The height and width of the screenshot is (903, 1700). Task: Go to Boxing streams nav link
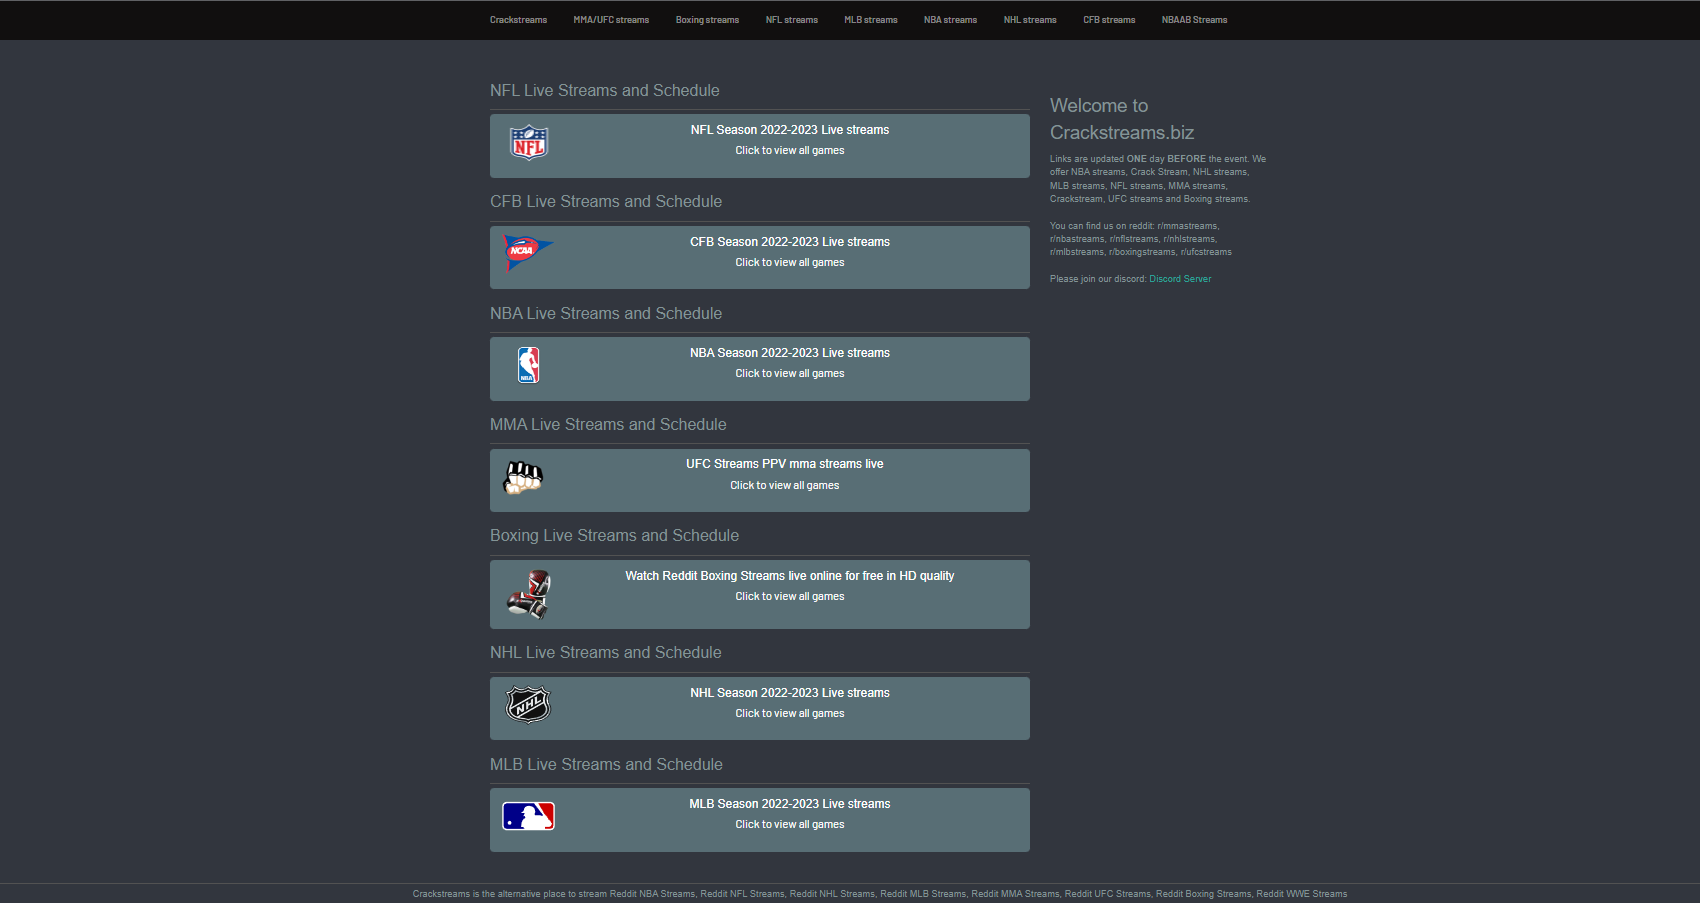(707, 20)
